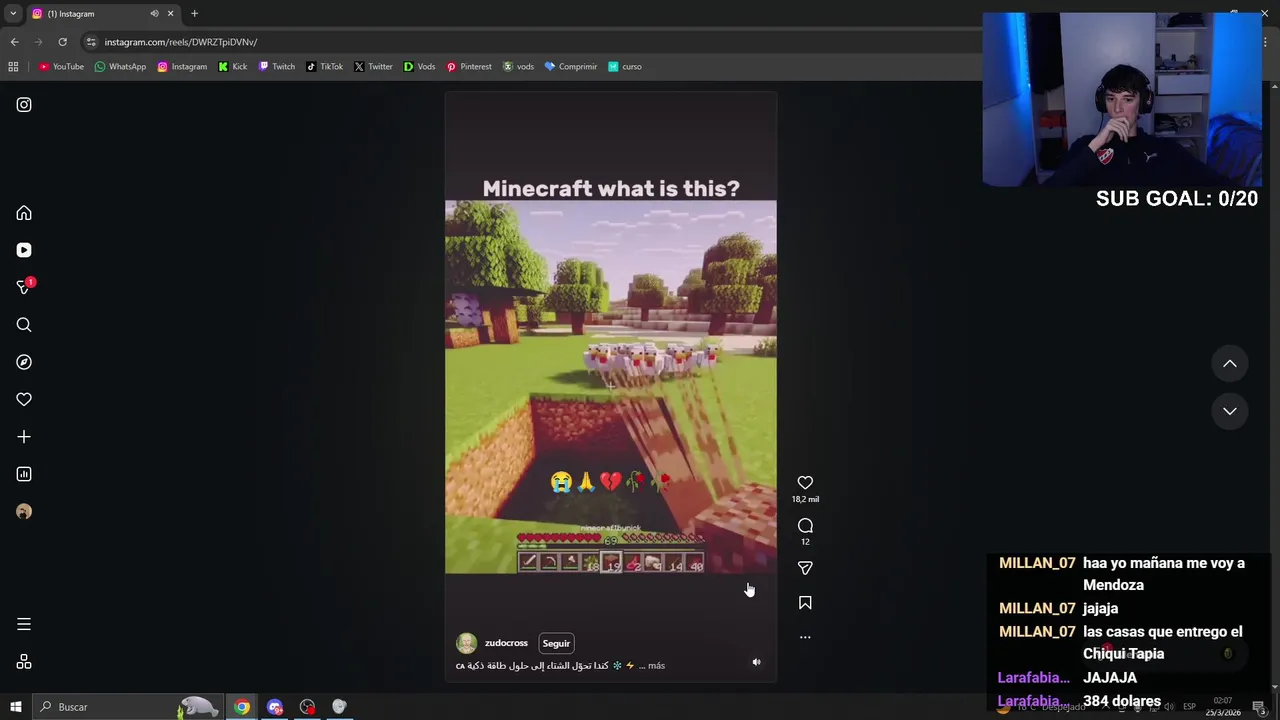Open a new browser tab
1280x720 pixels.
pos(194,14)
